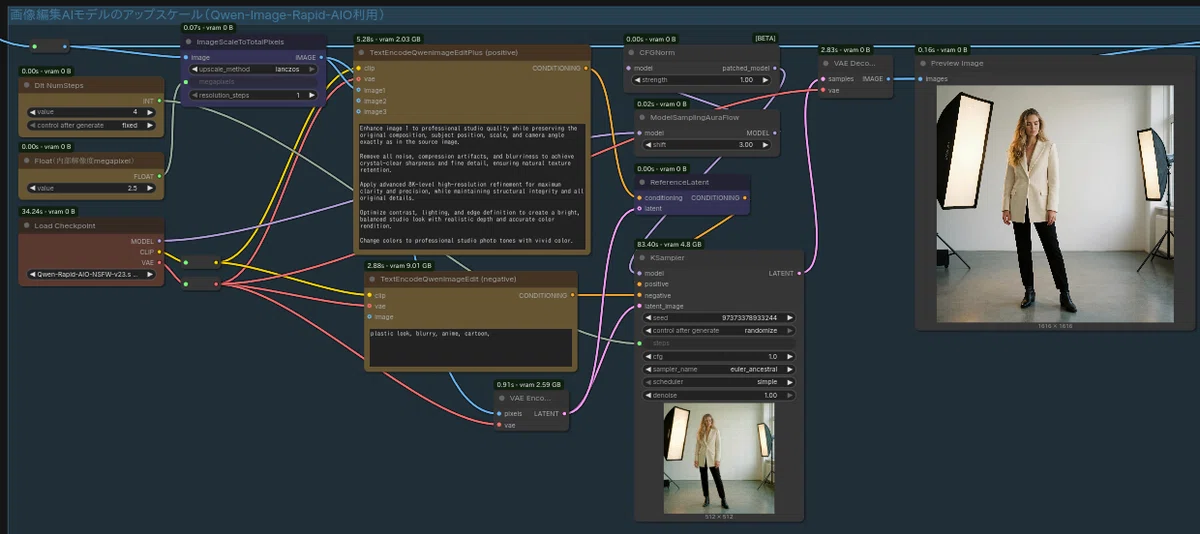Screen dimensions: 1200x534
Task: Click the MODEL output port of Load Checkpoint
Action: coord(158,241)
